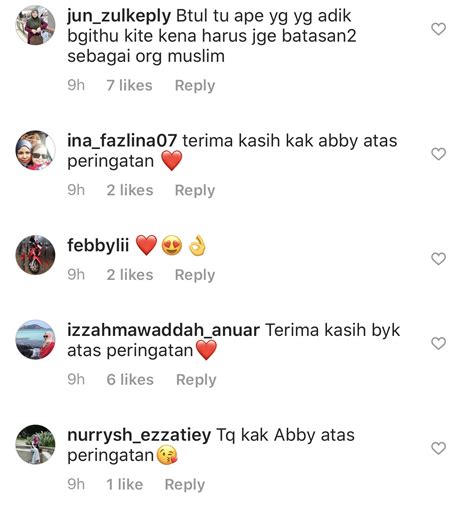Open jun_zulkeply username link
The image size is (474, 506).
coord(119,16)
